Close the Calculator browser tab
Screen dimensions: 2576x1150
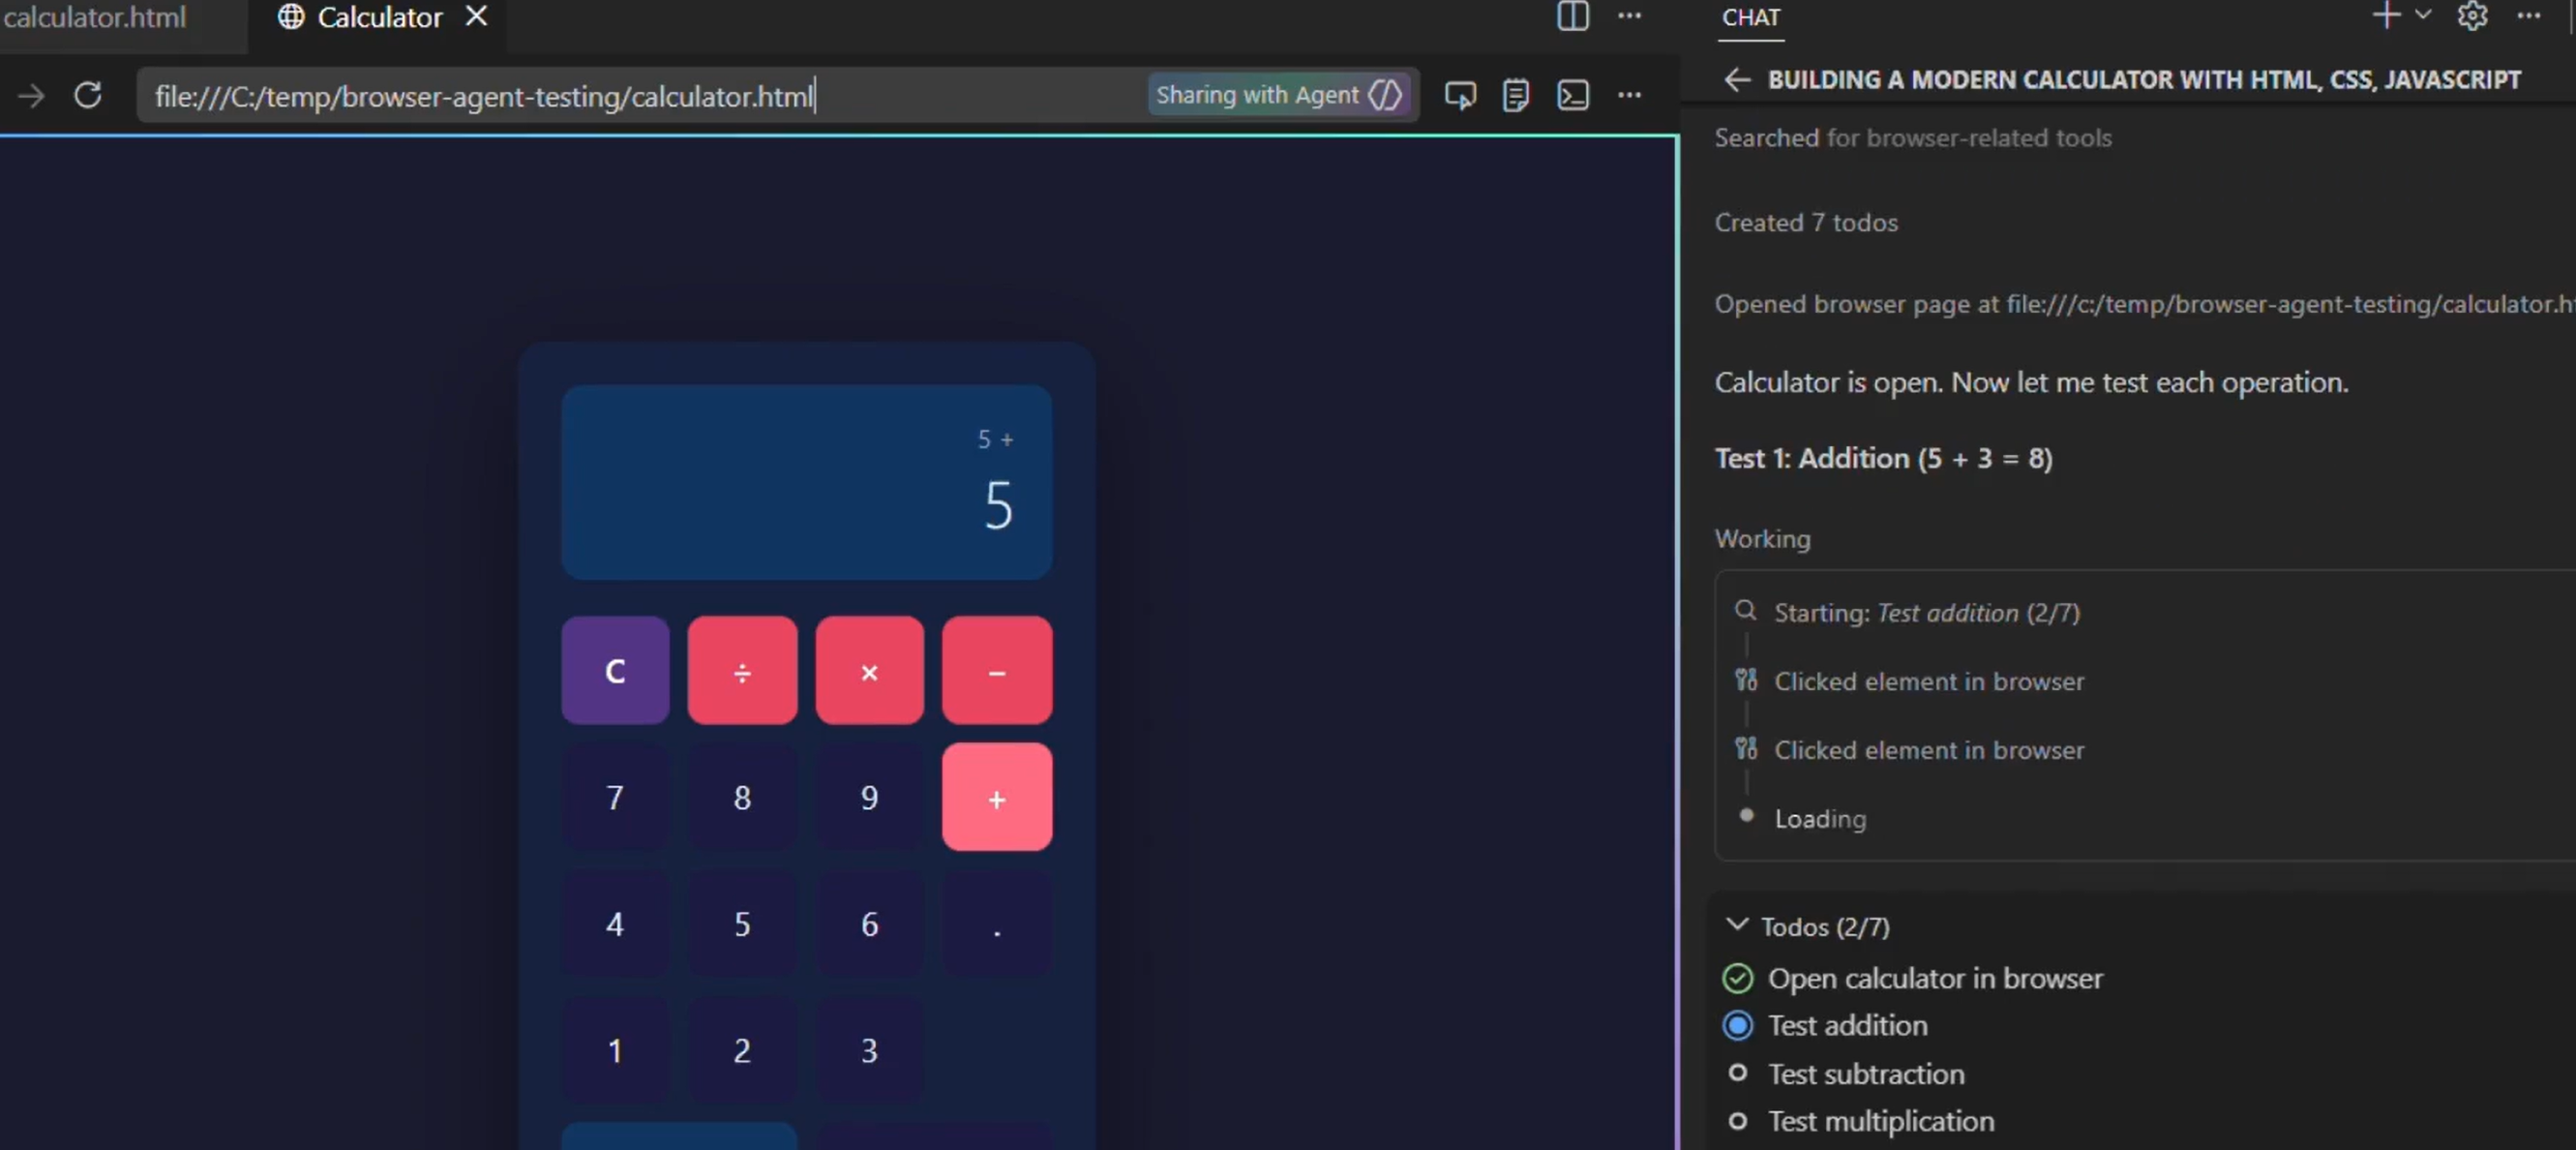477,16
